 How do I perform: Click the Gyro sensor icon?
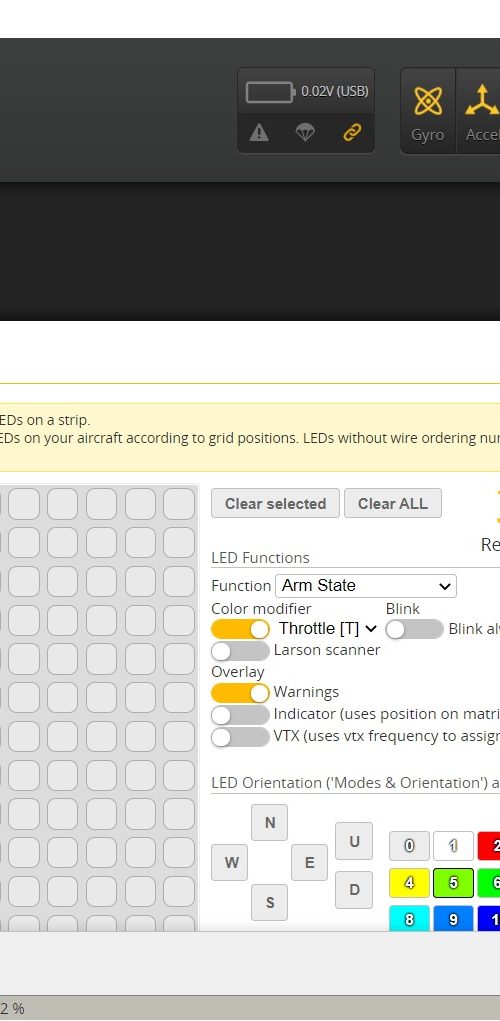click(x=427, y=101)
